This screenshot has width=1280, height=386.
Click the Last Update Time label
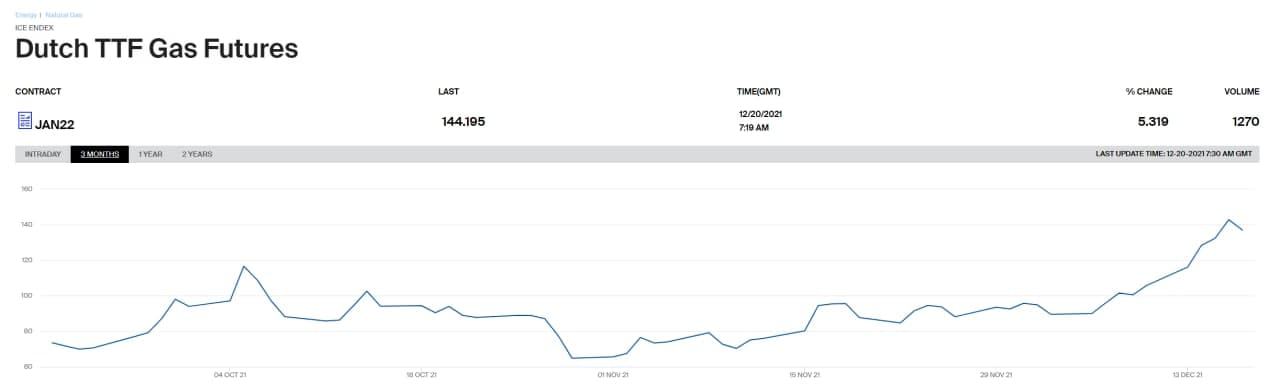point(1174,154)
